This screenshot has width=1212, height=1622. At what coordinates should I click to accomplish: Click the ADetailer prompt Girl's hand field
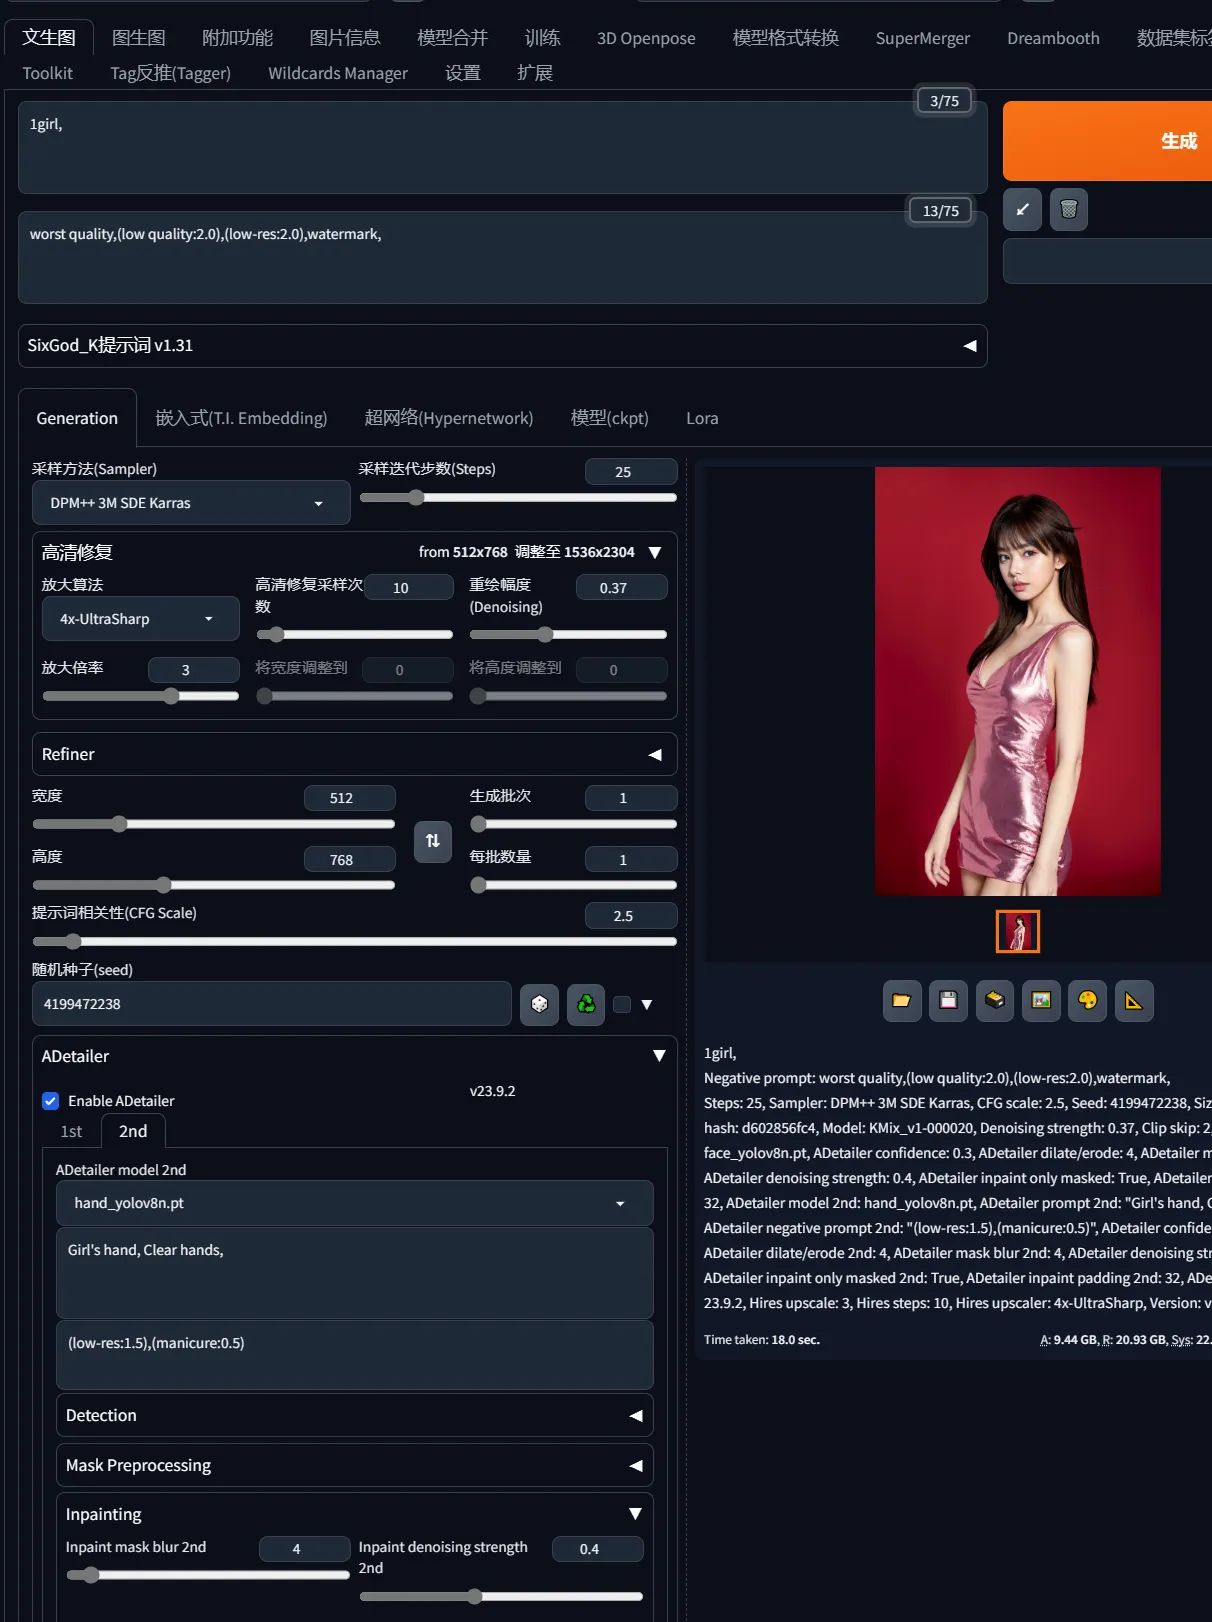point(354,1273)
